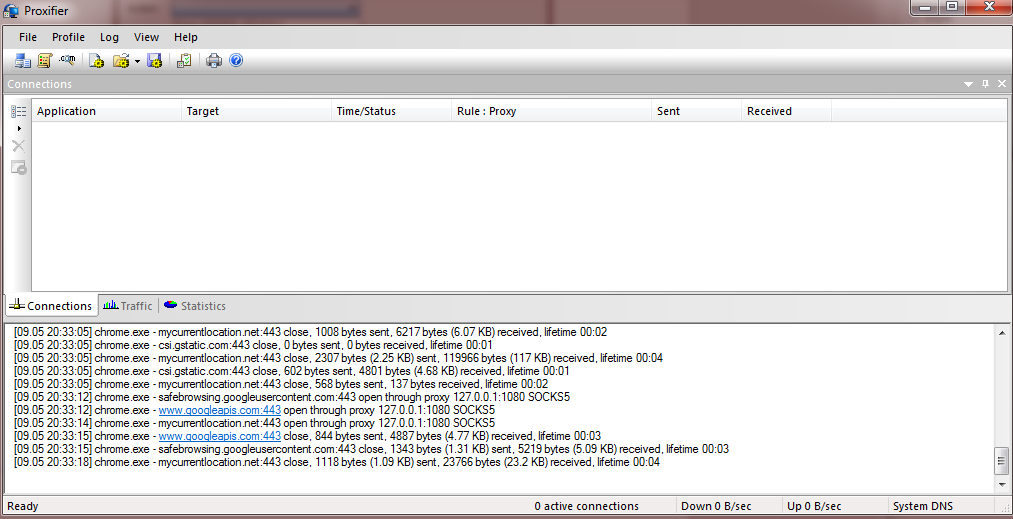The height and width of the screenshot is (519, 1013).
Task: Select log line with 568 bytes sent, 137 received
Action: point(280,384)
